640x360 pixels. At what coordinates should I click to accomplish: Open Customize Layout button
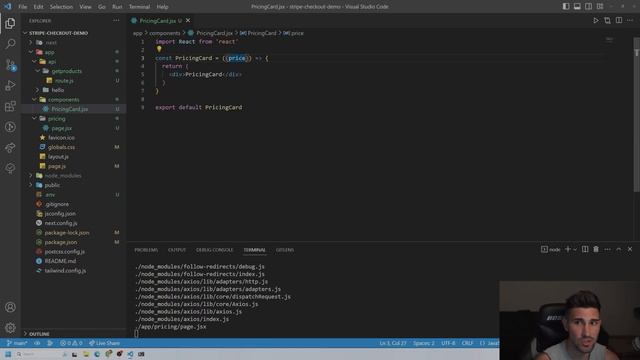point(600,7)
